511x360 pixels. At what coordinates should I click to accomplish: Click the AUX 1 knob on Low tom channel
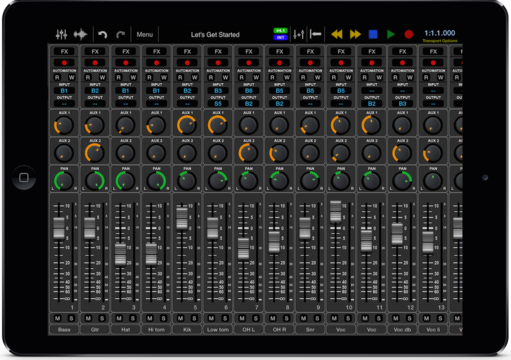217,125
